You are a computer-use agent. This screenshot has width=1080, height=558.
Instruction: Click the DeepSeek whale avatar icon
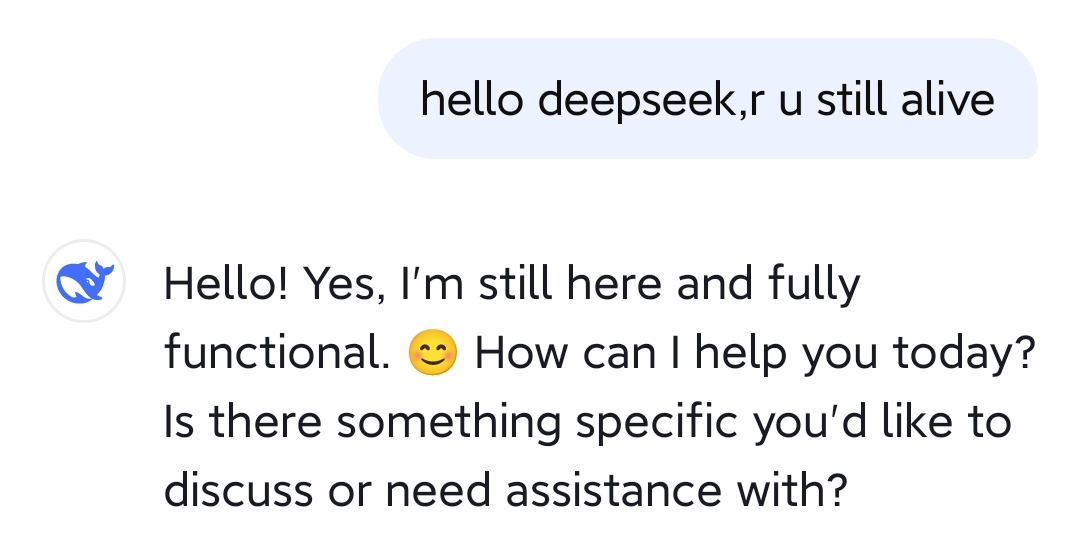point(84,282)
